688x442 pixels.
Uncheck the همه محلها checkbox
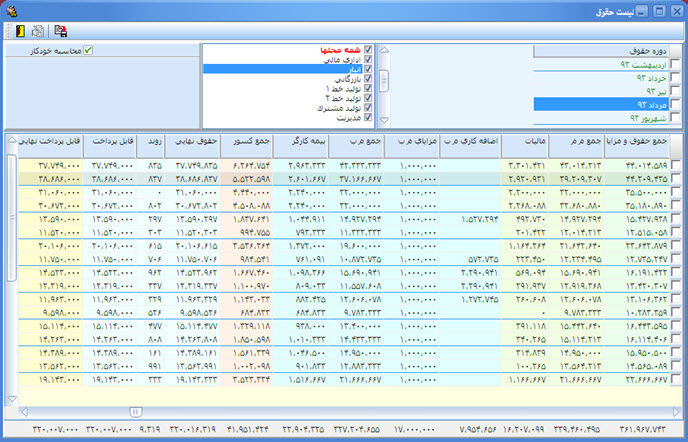pos(369,50)
